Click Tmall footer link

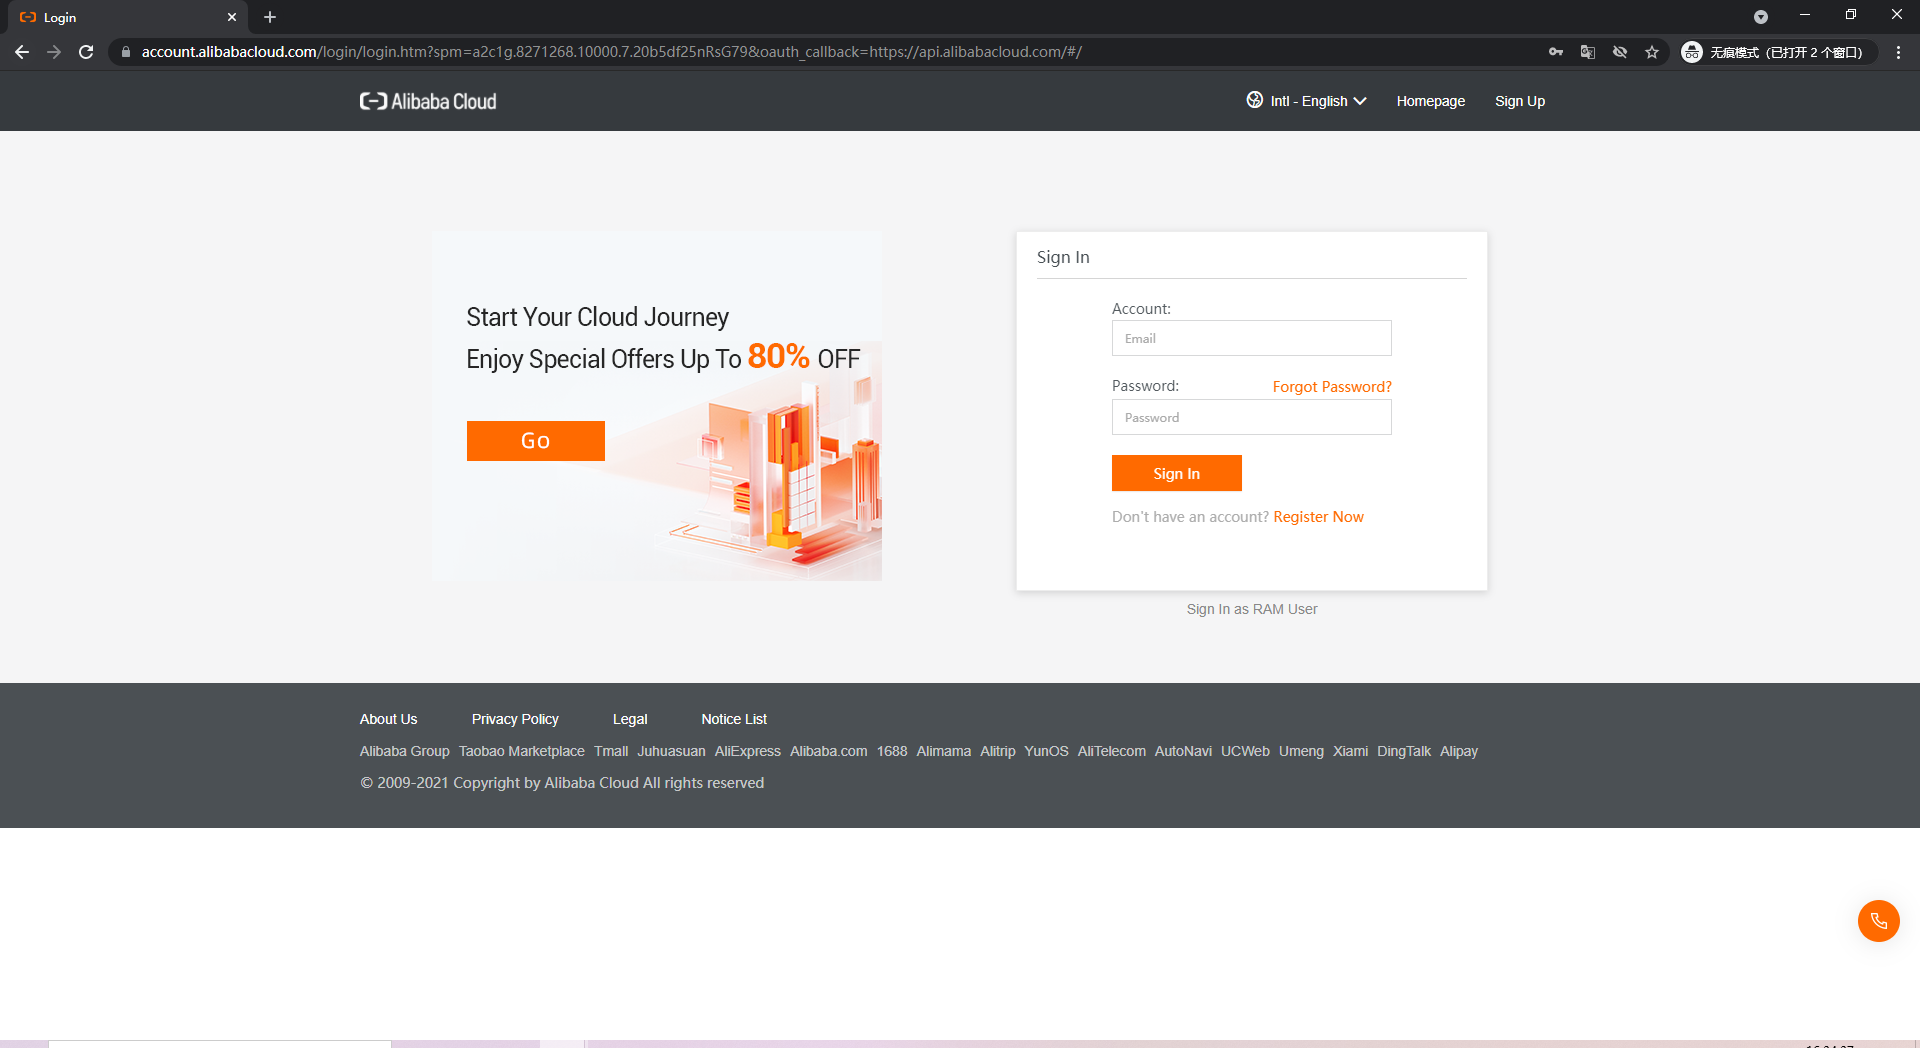611,751
